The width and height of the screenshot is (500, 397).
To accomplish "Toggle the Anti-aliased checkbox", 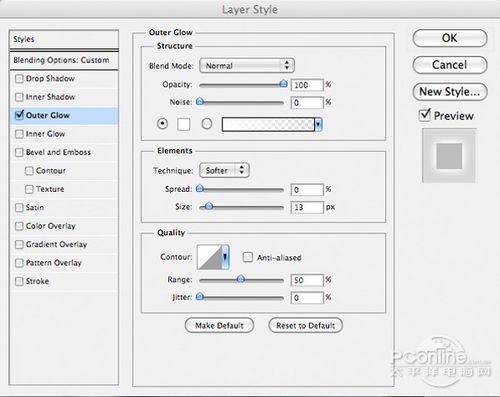I will pos(248,257).
